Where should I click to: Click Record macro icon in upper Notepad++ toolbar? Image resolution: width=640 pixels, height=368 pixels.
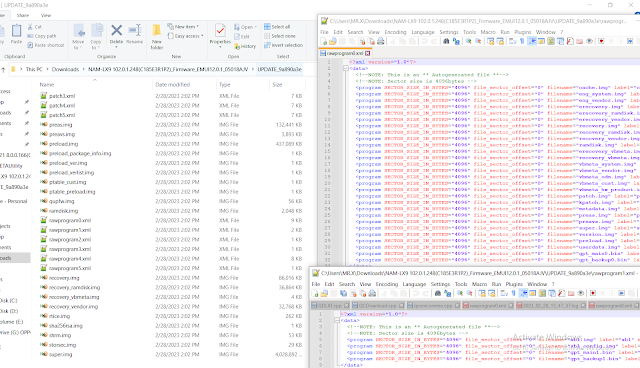pyautogui.click(x=601, y=41)
